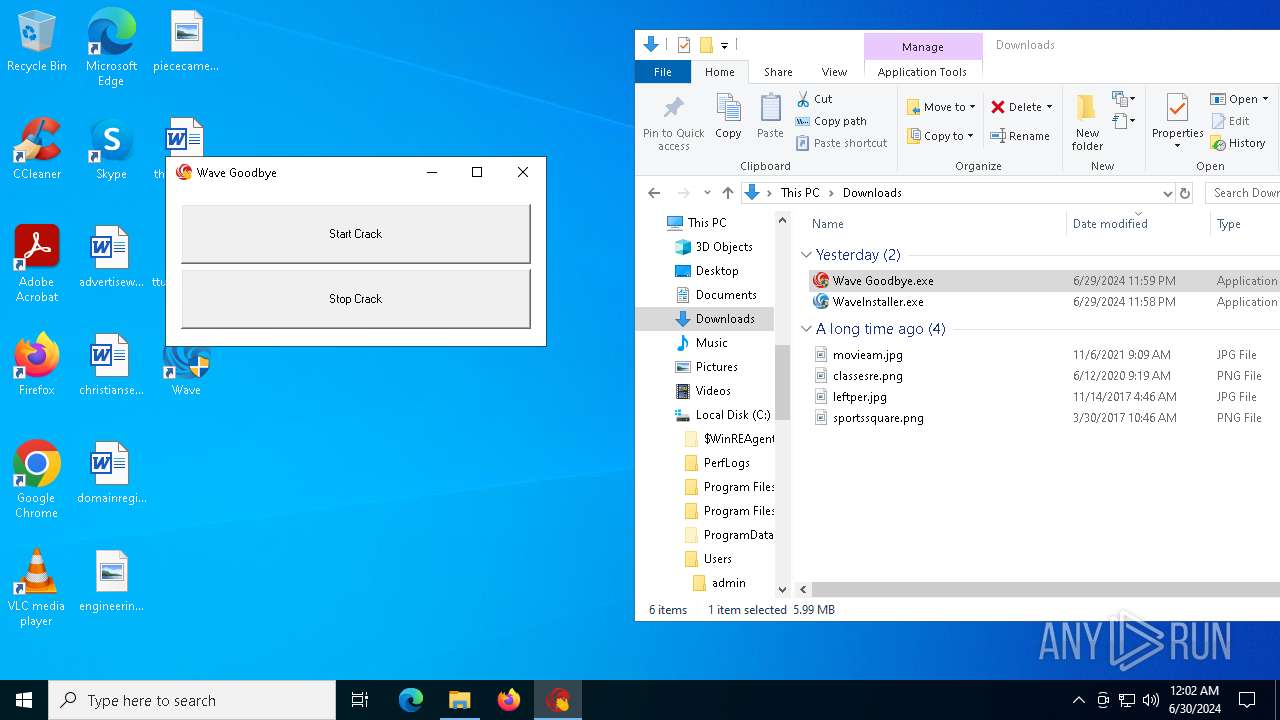Select Wave Goodbye.exe file
The height and width of the screenshot is (720, 1280).
(x=883, y=281)
